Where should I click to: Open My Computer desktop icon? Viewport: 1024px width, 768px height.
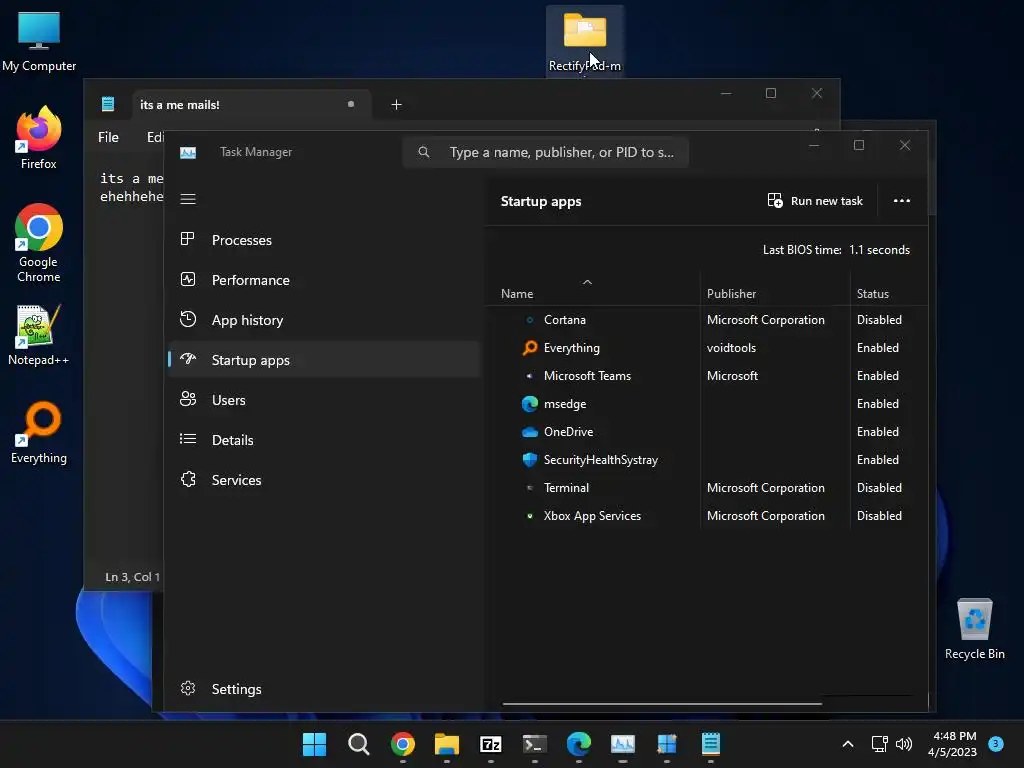point(39,40)
